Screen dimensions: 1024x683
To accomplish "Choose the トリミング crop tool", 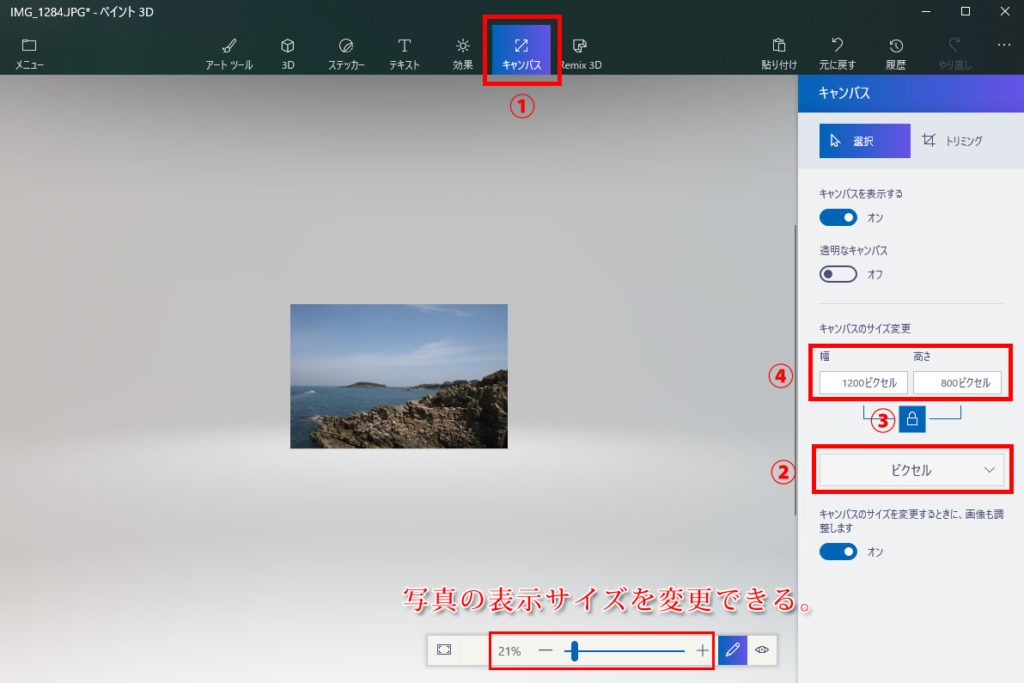I will (952, 140).
